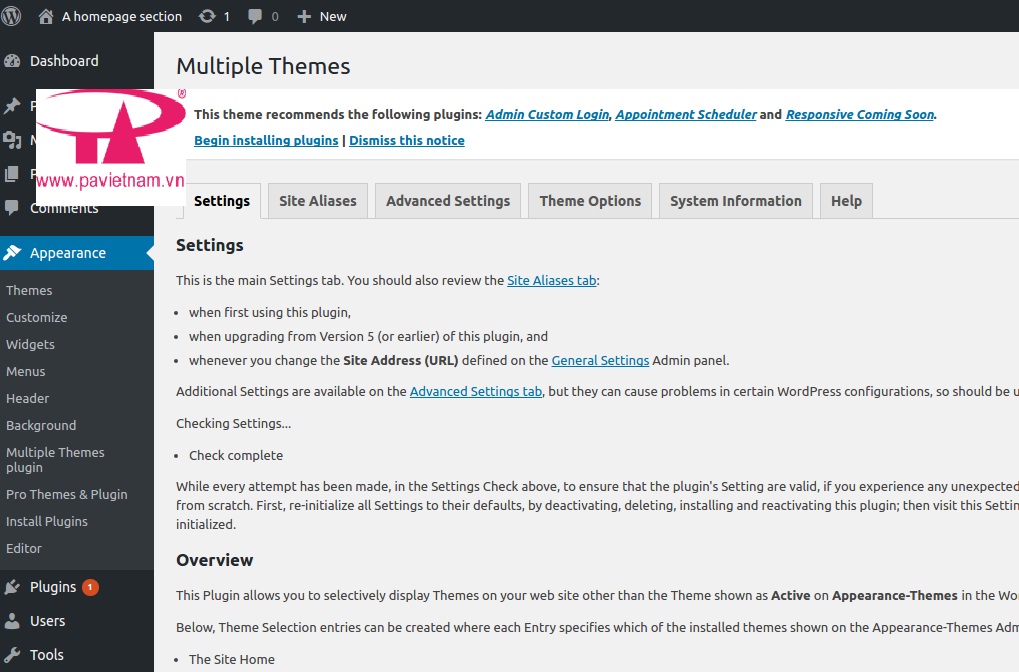Open the Users menu
The height and width of the screenshot is (672, 1019).
pos(47,621)
